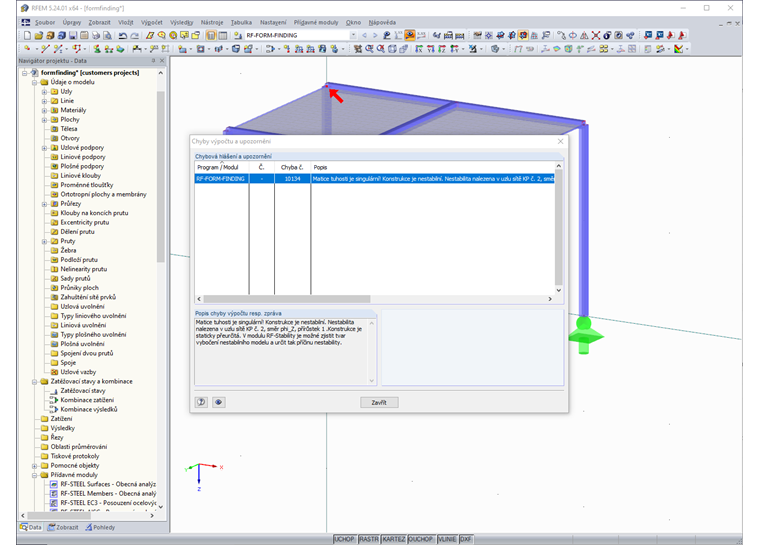Click the Save diskette icon

pyautogui.click(x=73, y=35)
